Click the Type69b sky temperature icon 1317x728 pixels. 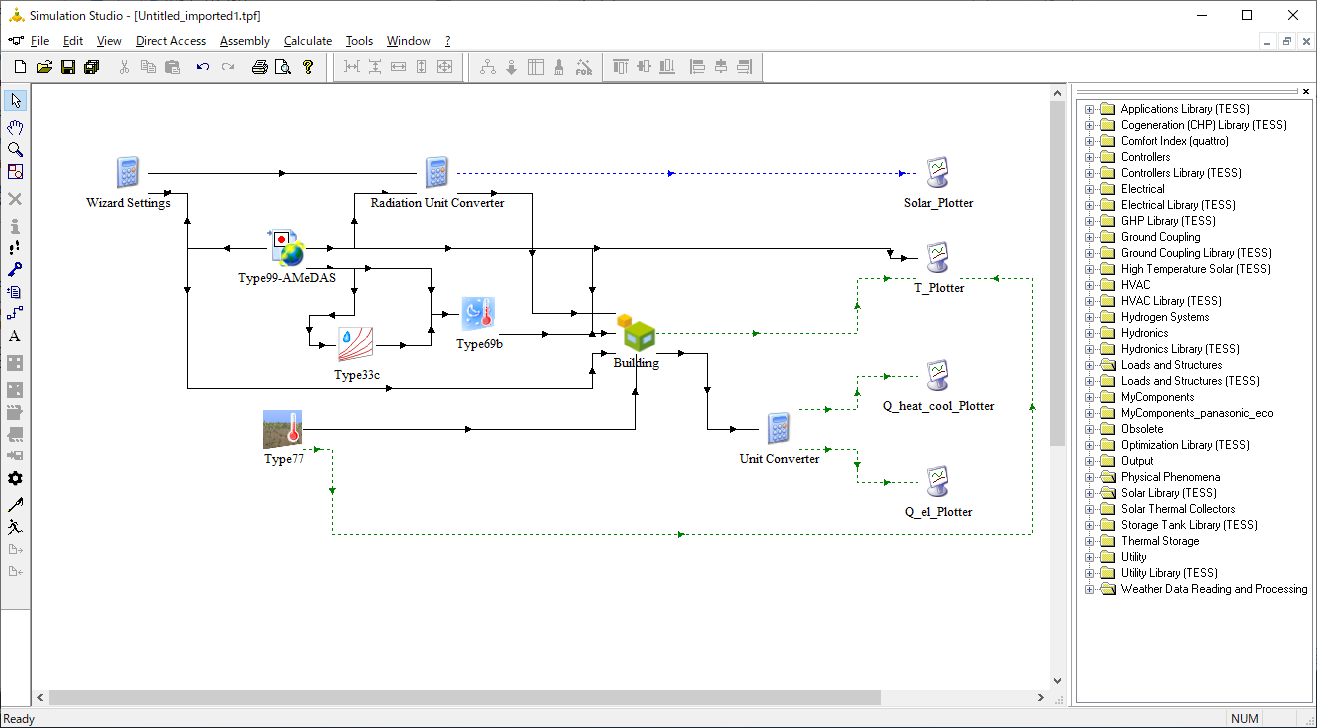tap(479, 314)
